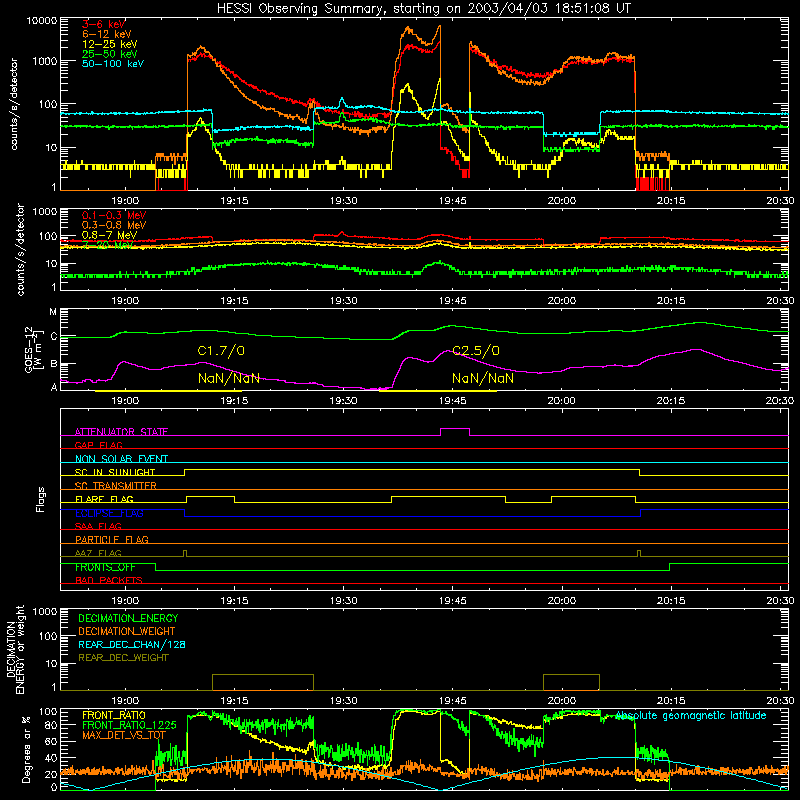Image resolution: width=800 pixels, height=800 pixels.
Task: Select the SC_IN_SUNLIGHT flag label
Action: click(115, 472)
